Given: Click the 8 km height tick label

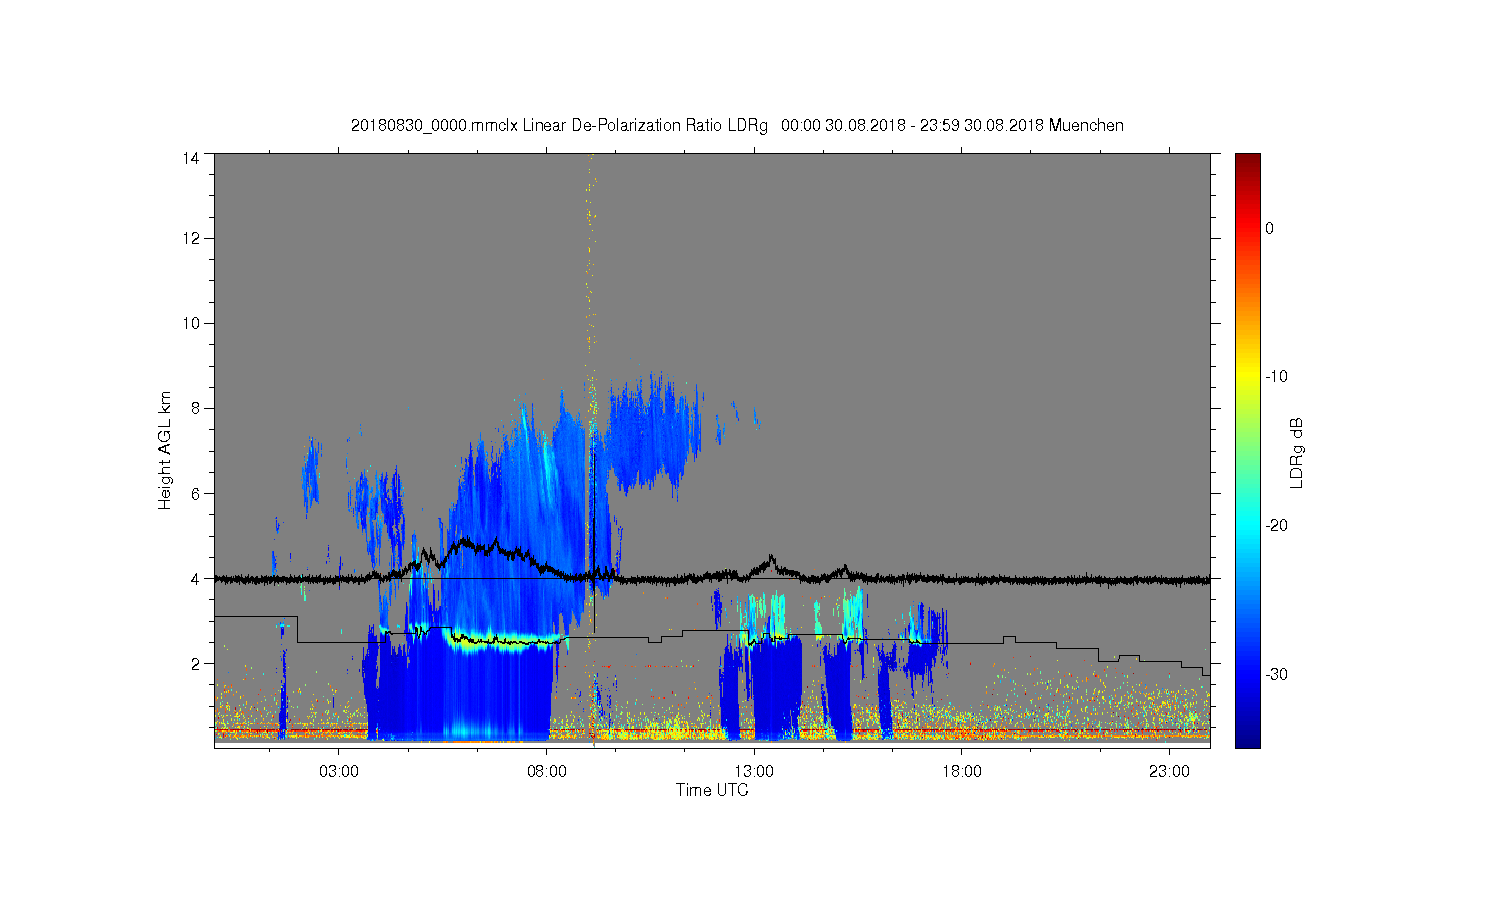Looking at the screenshot, I should 195,408.
